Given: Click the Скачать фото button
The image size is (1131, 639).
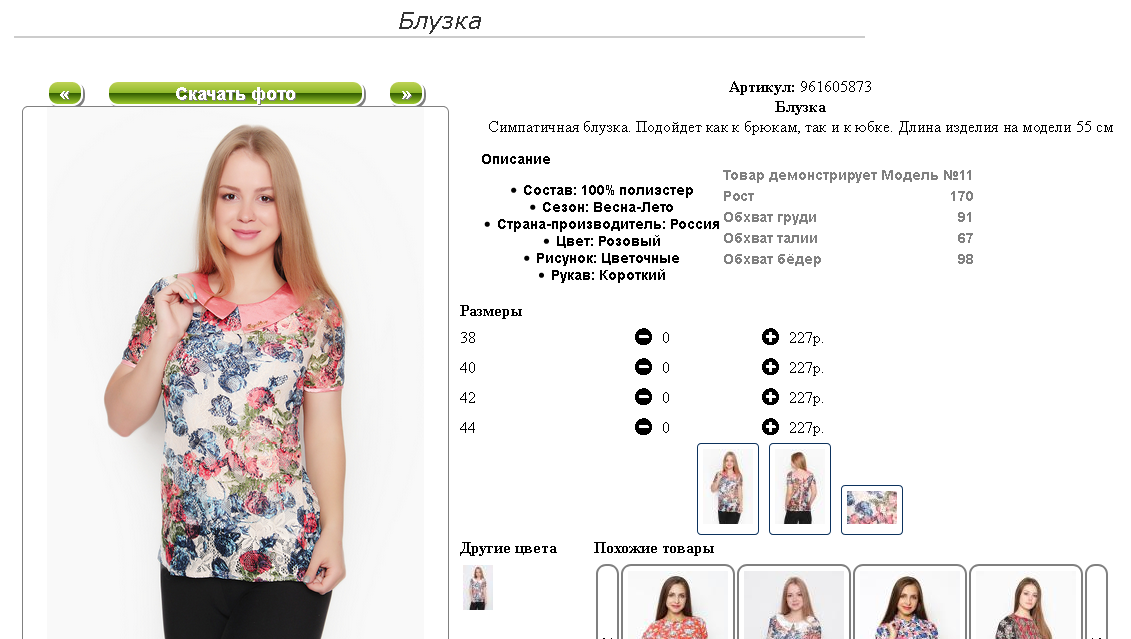Looking at the screenshot, I should pos(236,94).
